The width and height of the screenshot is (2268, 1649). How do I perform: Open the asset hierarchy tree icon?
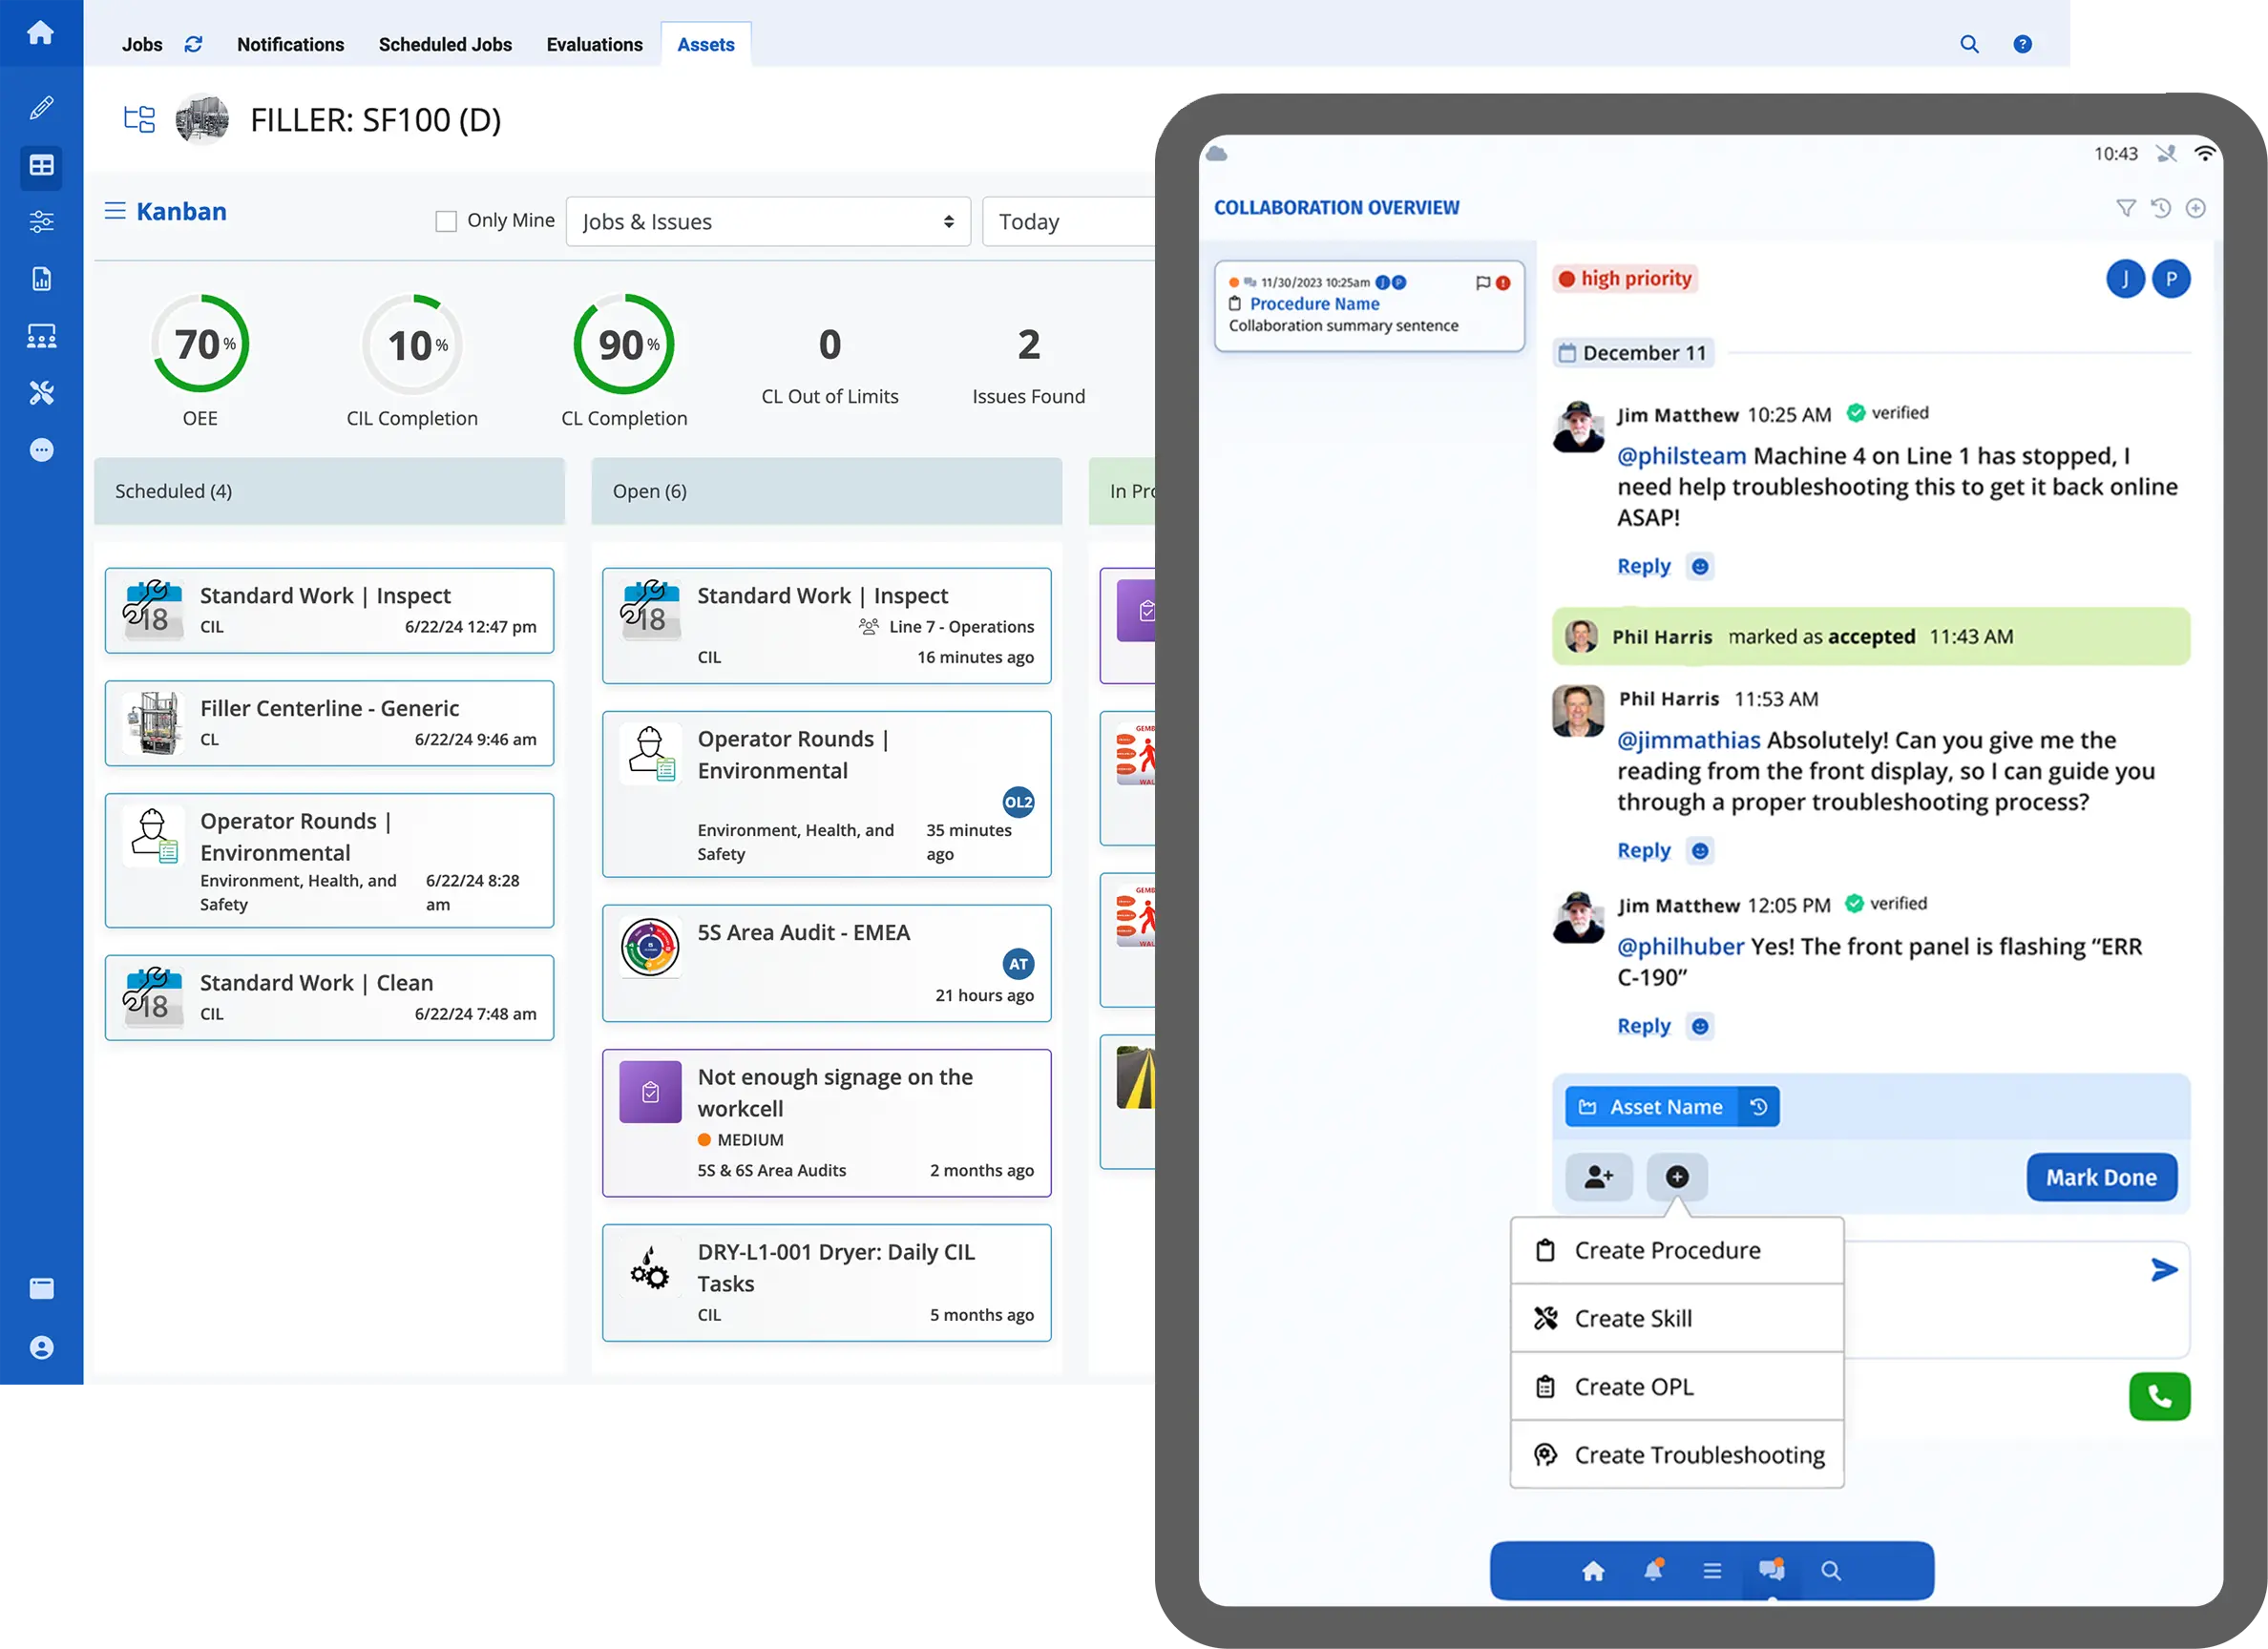tap(139, 120)
